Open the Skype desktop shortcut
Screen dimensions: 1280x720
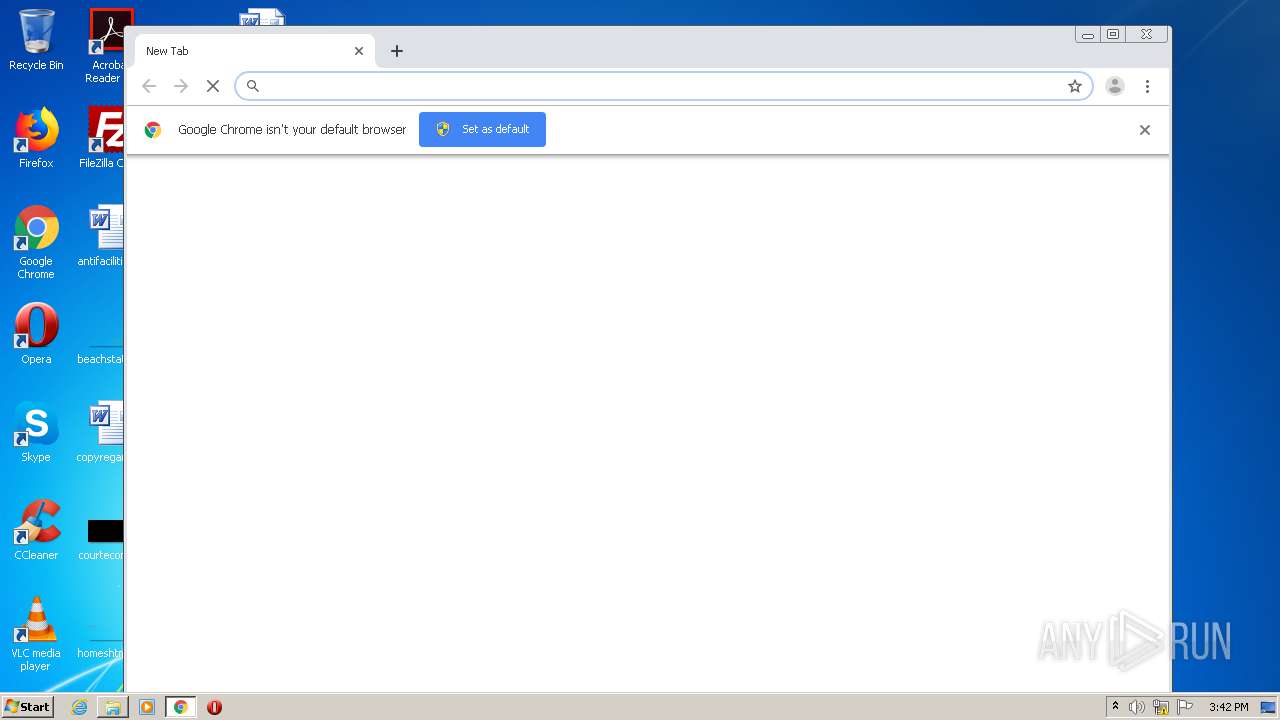point(36,432)
